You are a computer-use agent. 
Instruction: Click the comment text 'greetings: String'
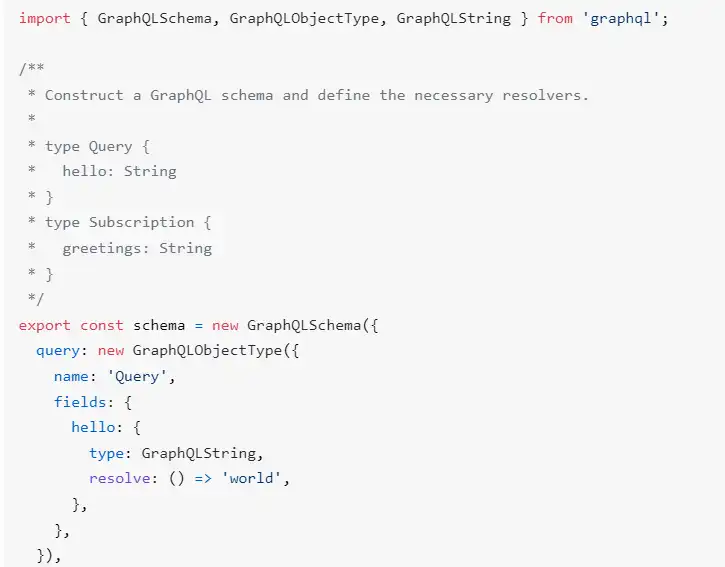[137, 248]
